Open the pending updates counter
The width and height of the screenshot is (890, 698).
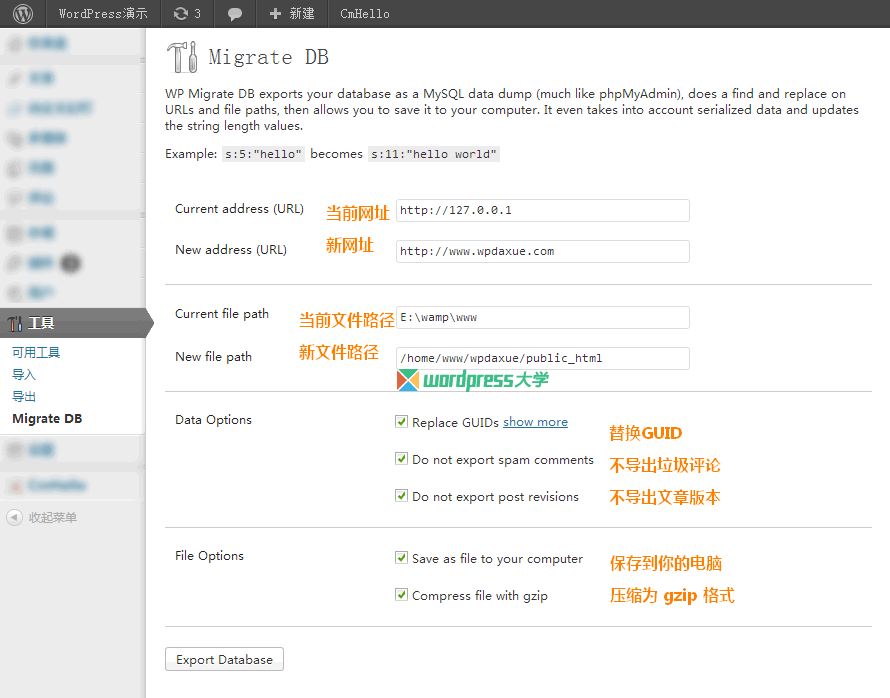tap(187, 14)
